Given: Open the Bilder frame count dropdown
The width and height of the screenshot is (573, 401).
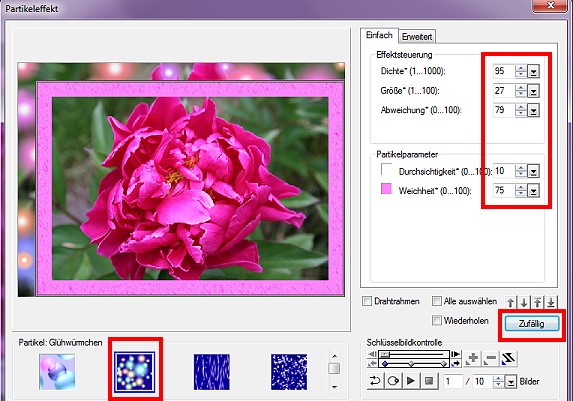Looking at the screenshot, I should pos(511,382).
